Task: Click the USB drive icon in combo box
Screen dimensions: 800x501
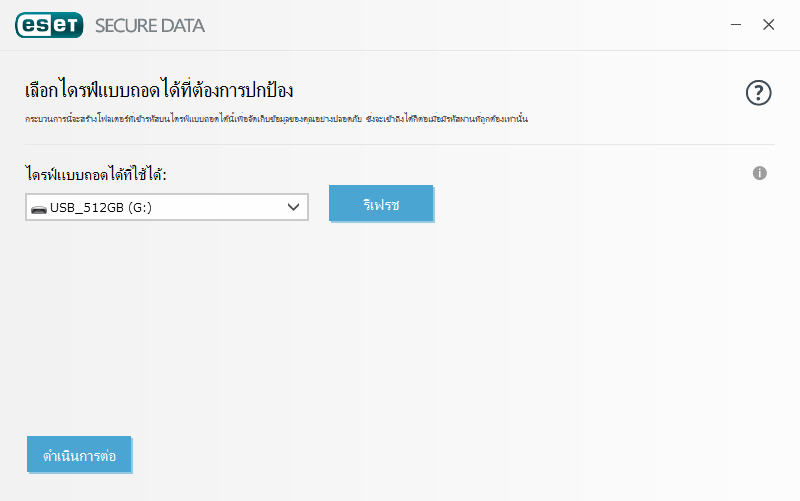Action: (x=39, y=209)
